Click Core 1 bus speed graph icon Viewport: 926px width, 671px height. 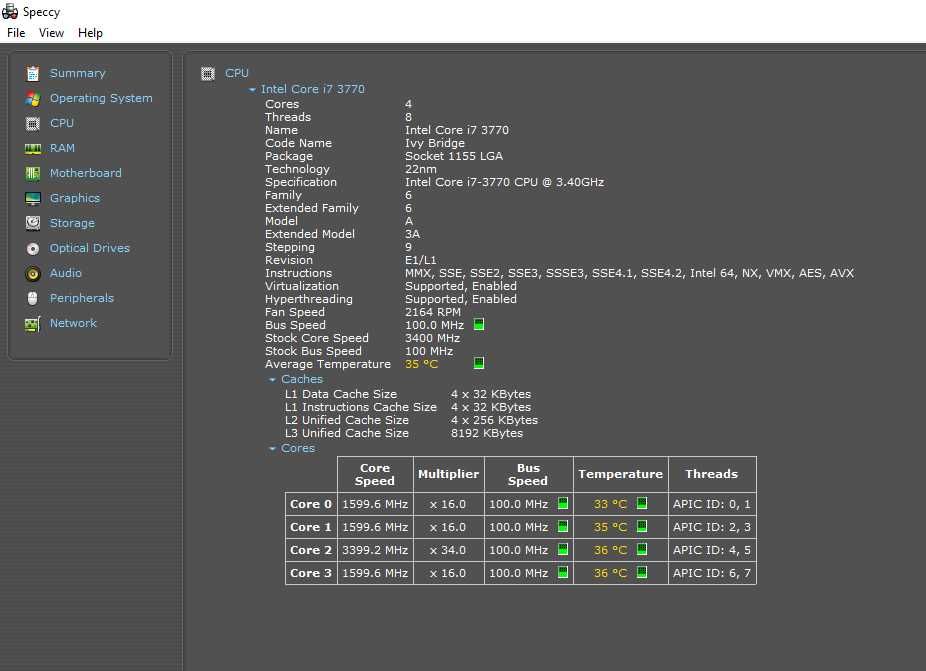click(x=563, y=526)
